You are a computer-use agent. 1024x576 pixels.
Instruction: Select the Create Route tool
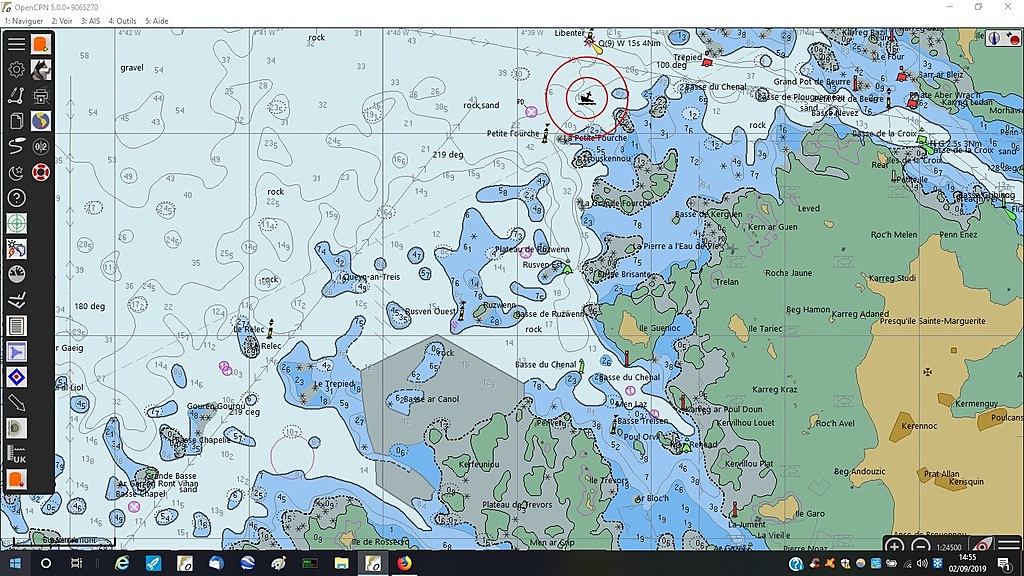click(x=16, y=95)
